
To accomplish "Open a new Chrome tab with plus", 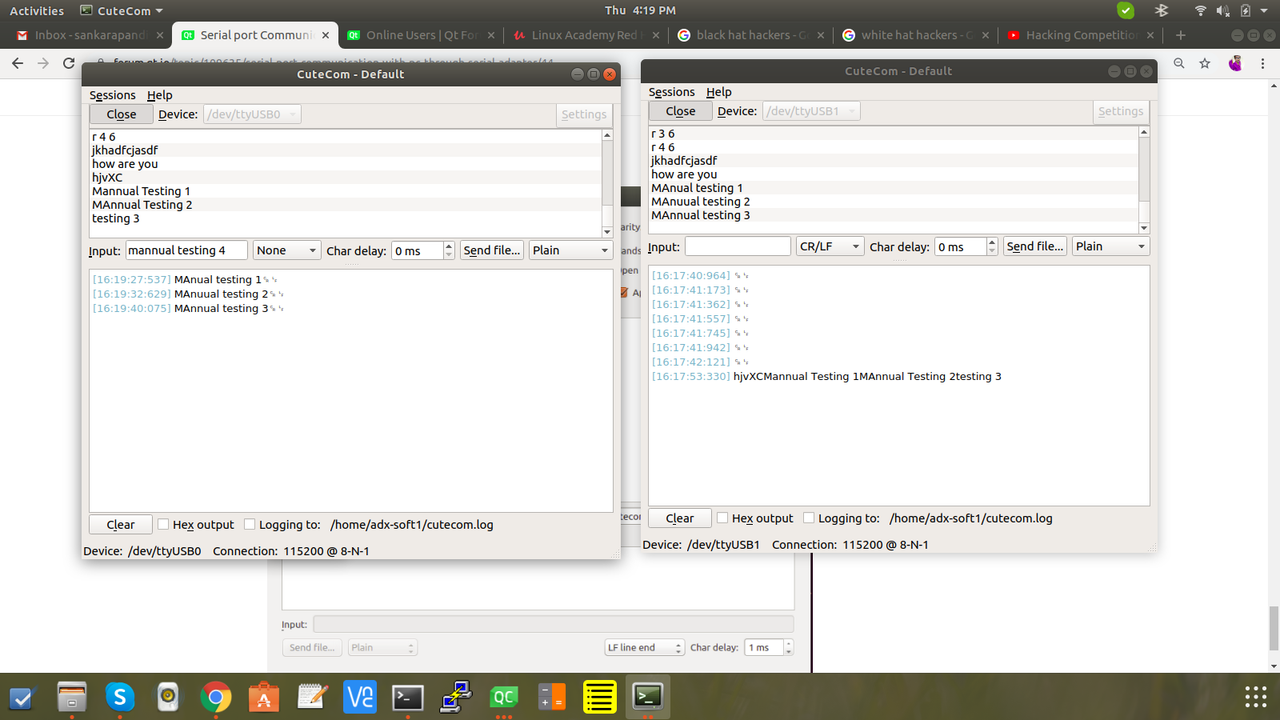I will 1180,35.
